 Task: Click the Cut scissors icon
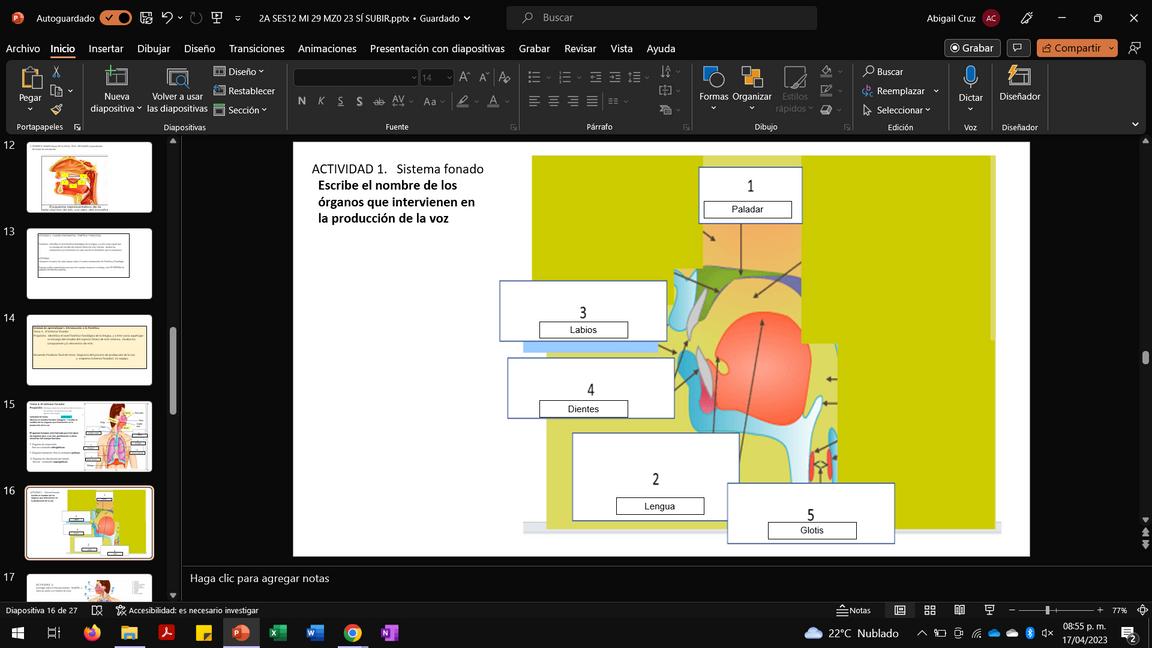pyautogui.click(x=56, y=72)
